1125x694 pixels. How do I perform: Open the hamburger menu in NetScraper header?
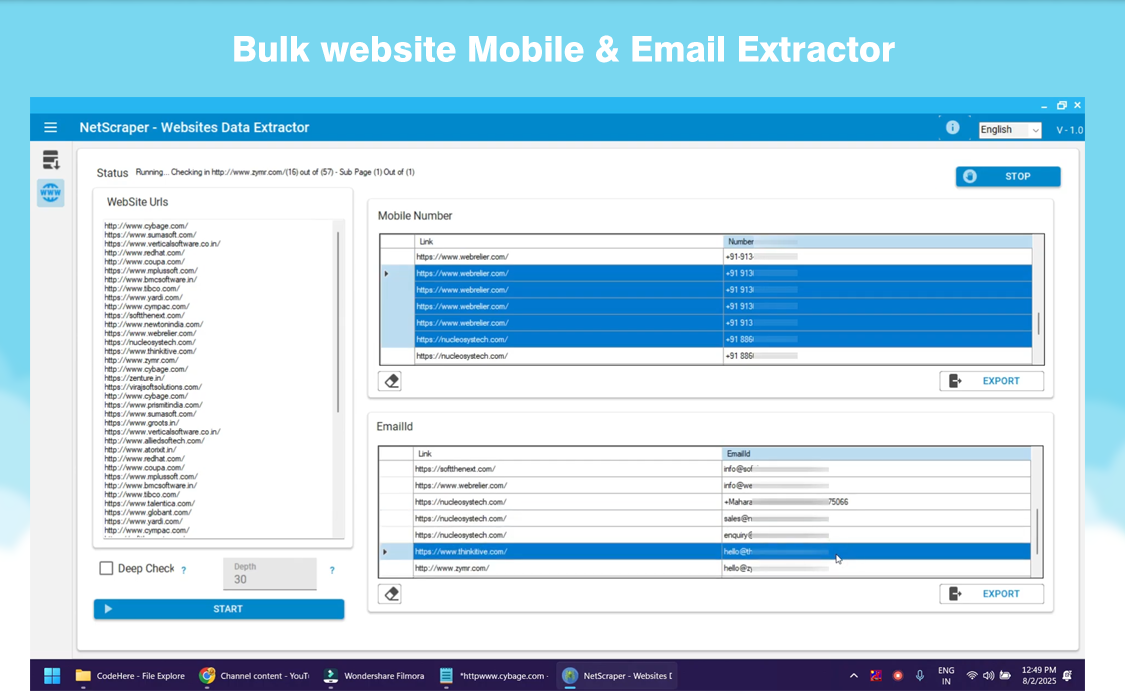coord(50,128)
